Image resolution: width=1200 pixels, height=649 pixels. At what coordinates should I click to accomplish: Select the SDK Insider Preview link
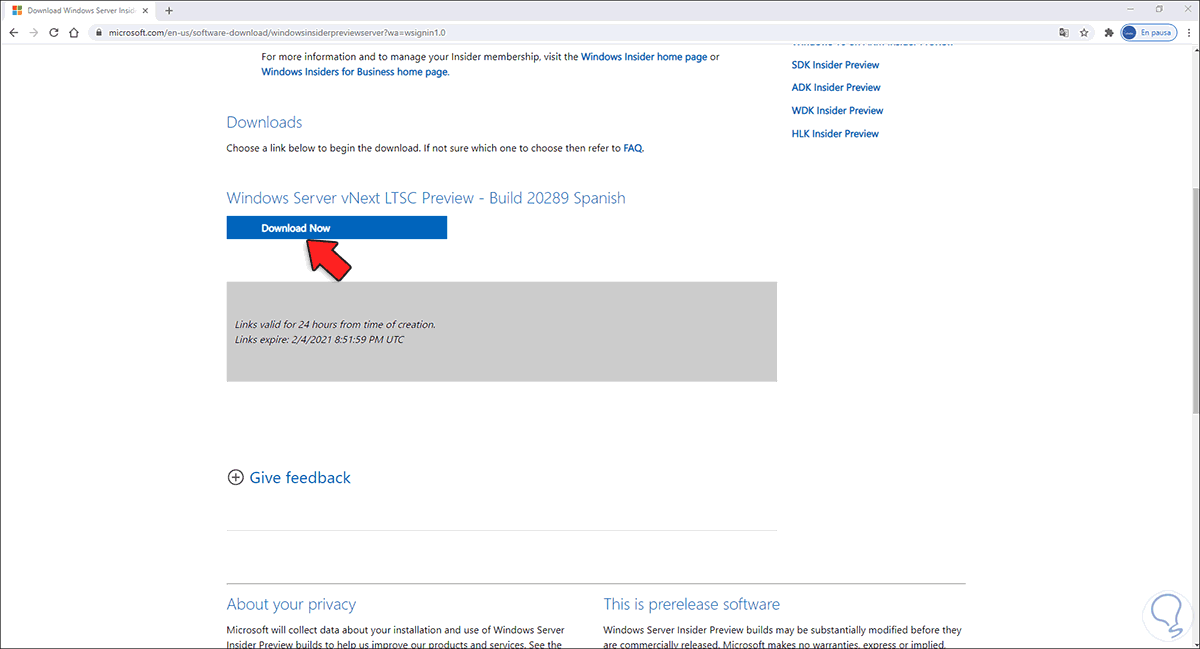tap(835, 65)
